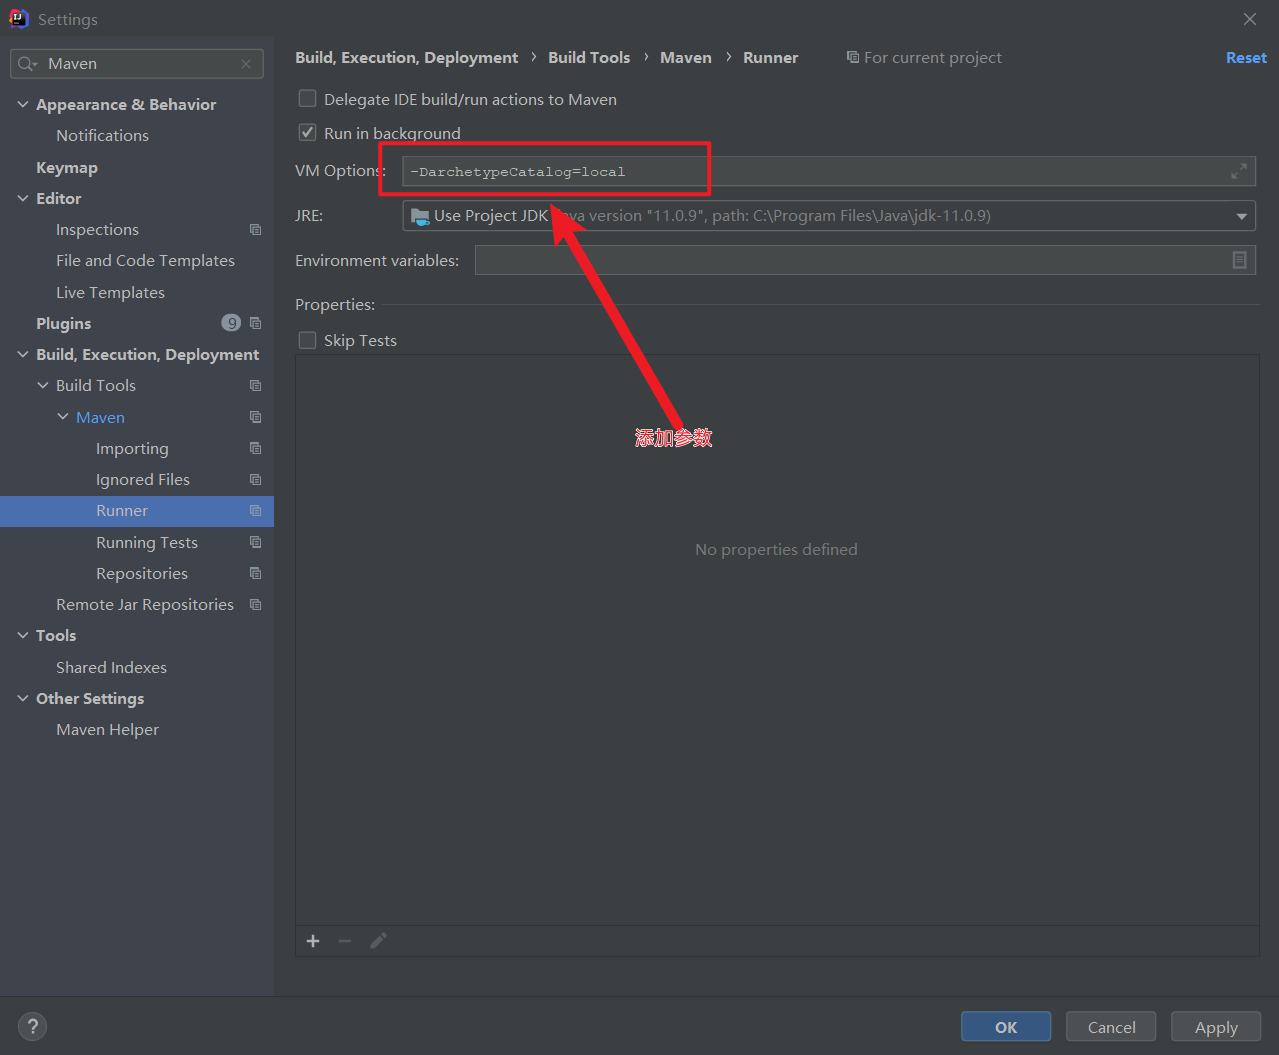The image size is (1279, 1055).
Task: Uncheck Run in background
Action: pos(308,133)
